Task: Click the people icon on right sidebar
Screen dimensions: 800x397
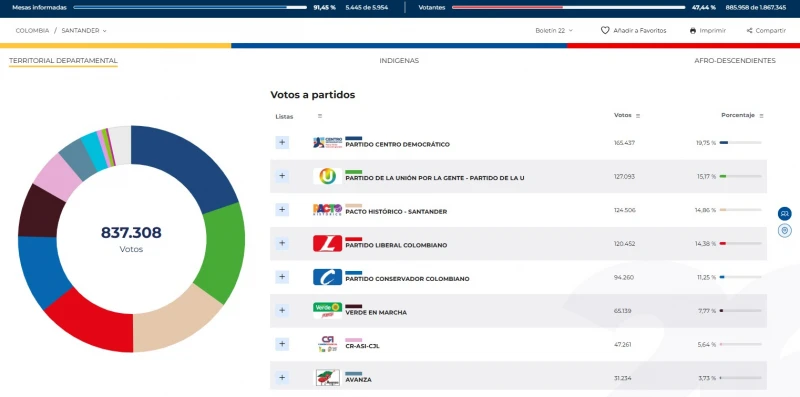Action: 785,214
